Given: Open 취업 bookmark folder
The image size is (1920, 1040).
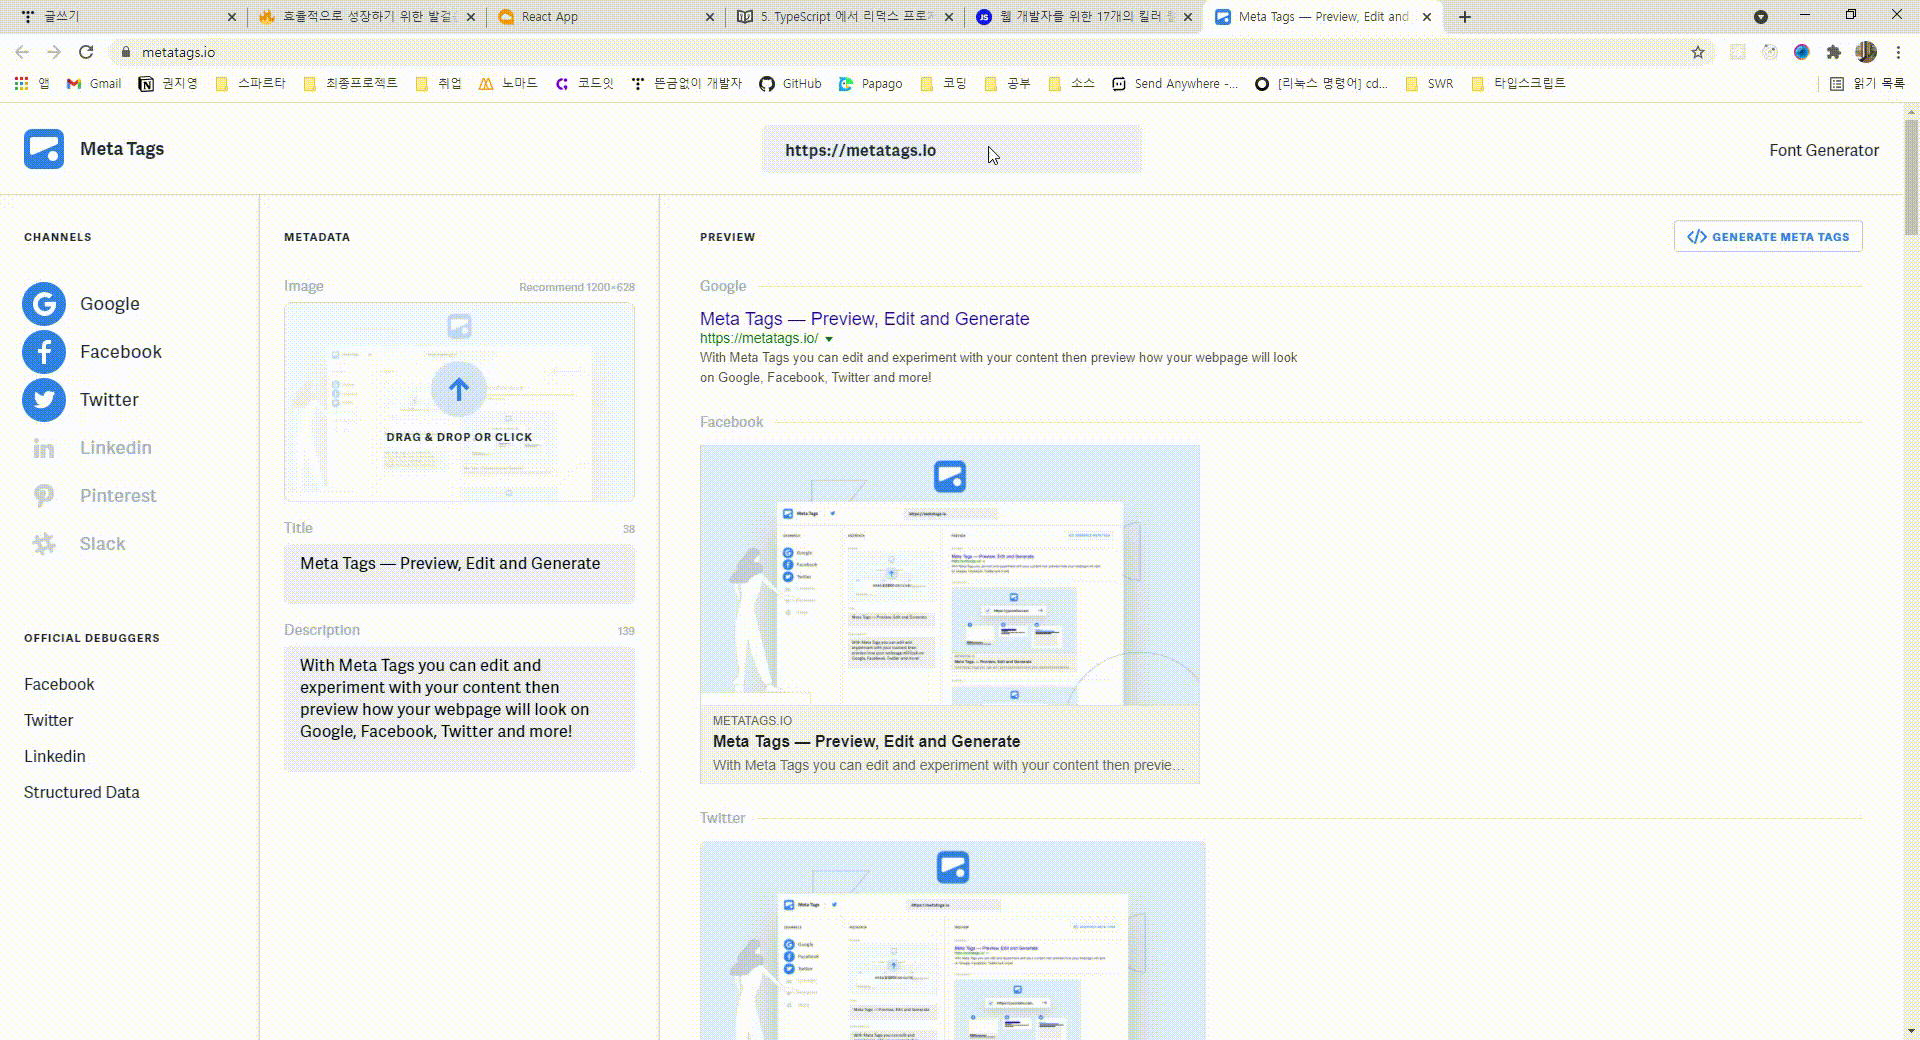Looking at the screenshot, I should coord(438,84).
